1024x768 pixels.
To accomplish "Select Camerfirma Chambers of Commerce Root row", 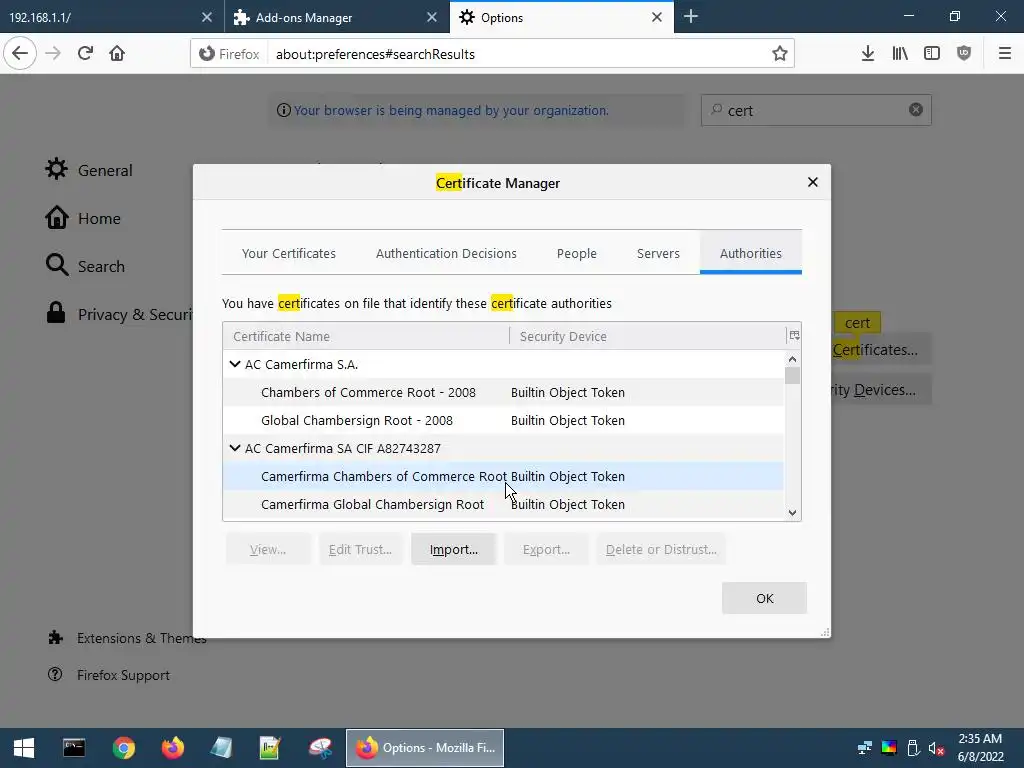I will [x=503, y=476].
